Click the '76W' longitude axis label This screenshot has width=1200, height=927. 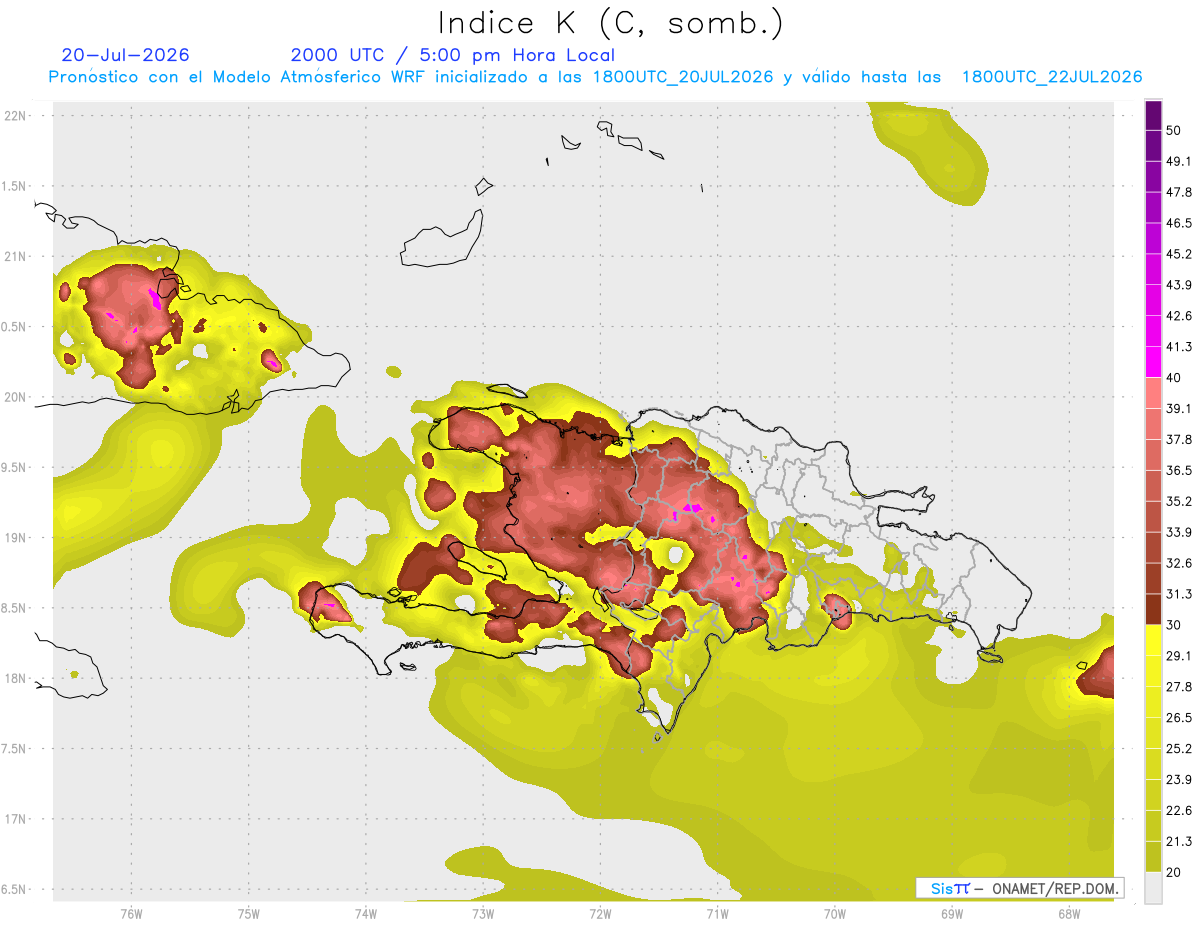[131, 914]
